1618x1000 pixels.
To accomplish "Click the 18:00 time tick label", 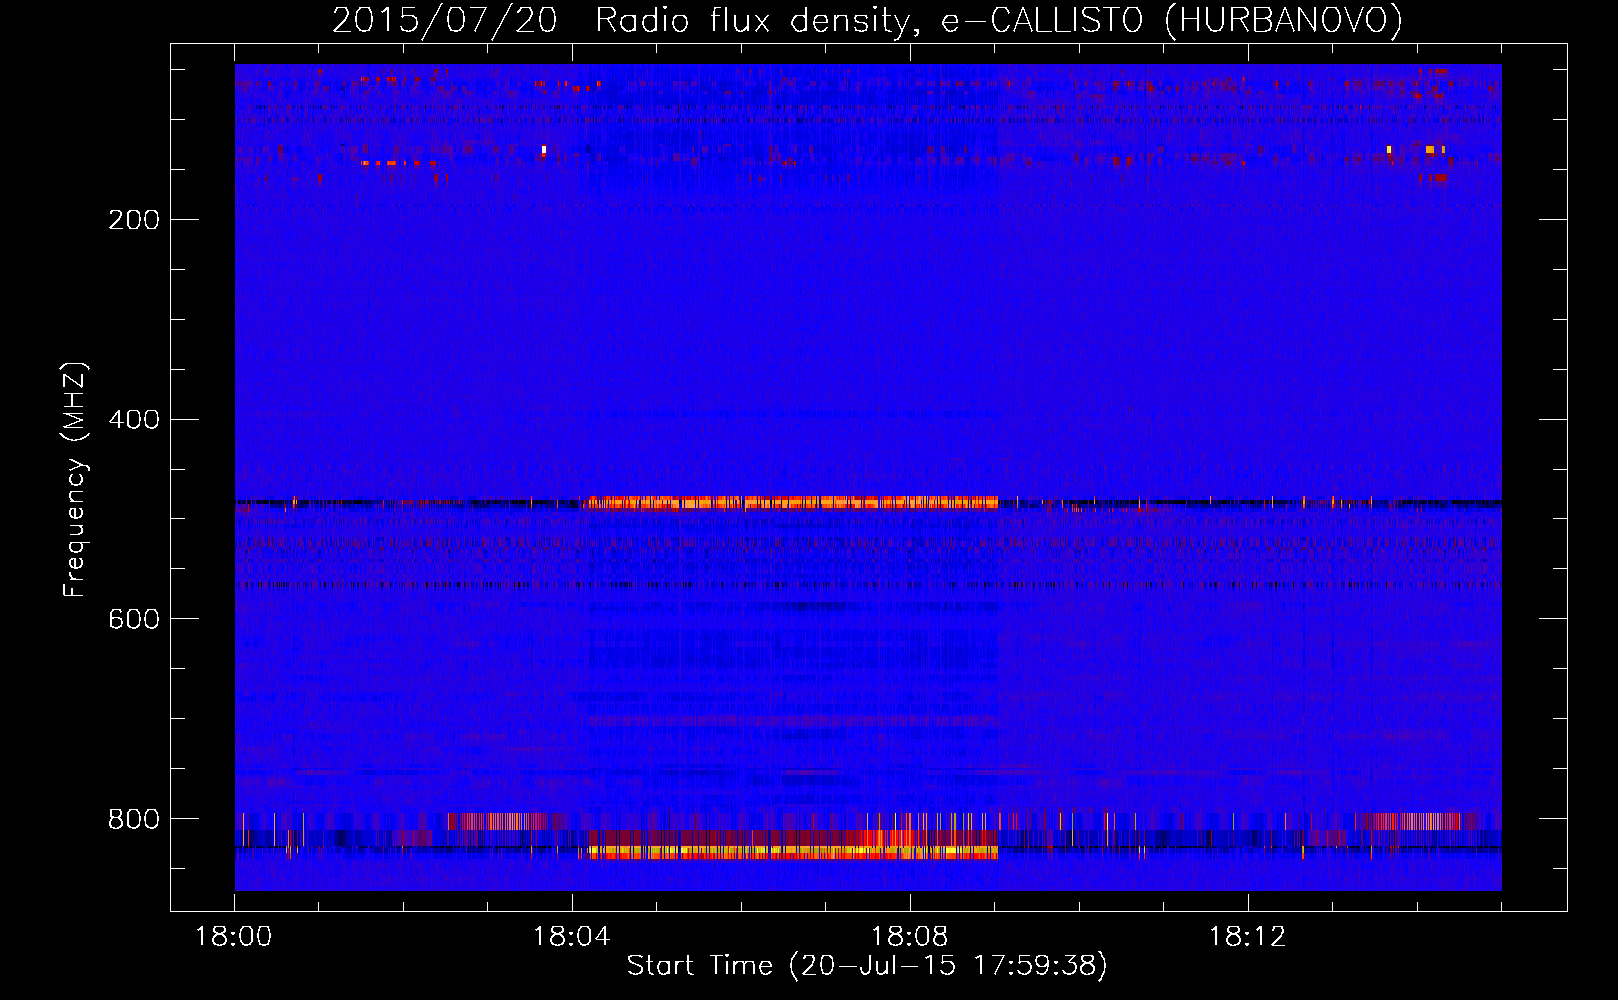I will (x=234, y=937).
